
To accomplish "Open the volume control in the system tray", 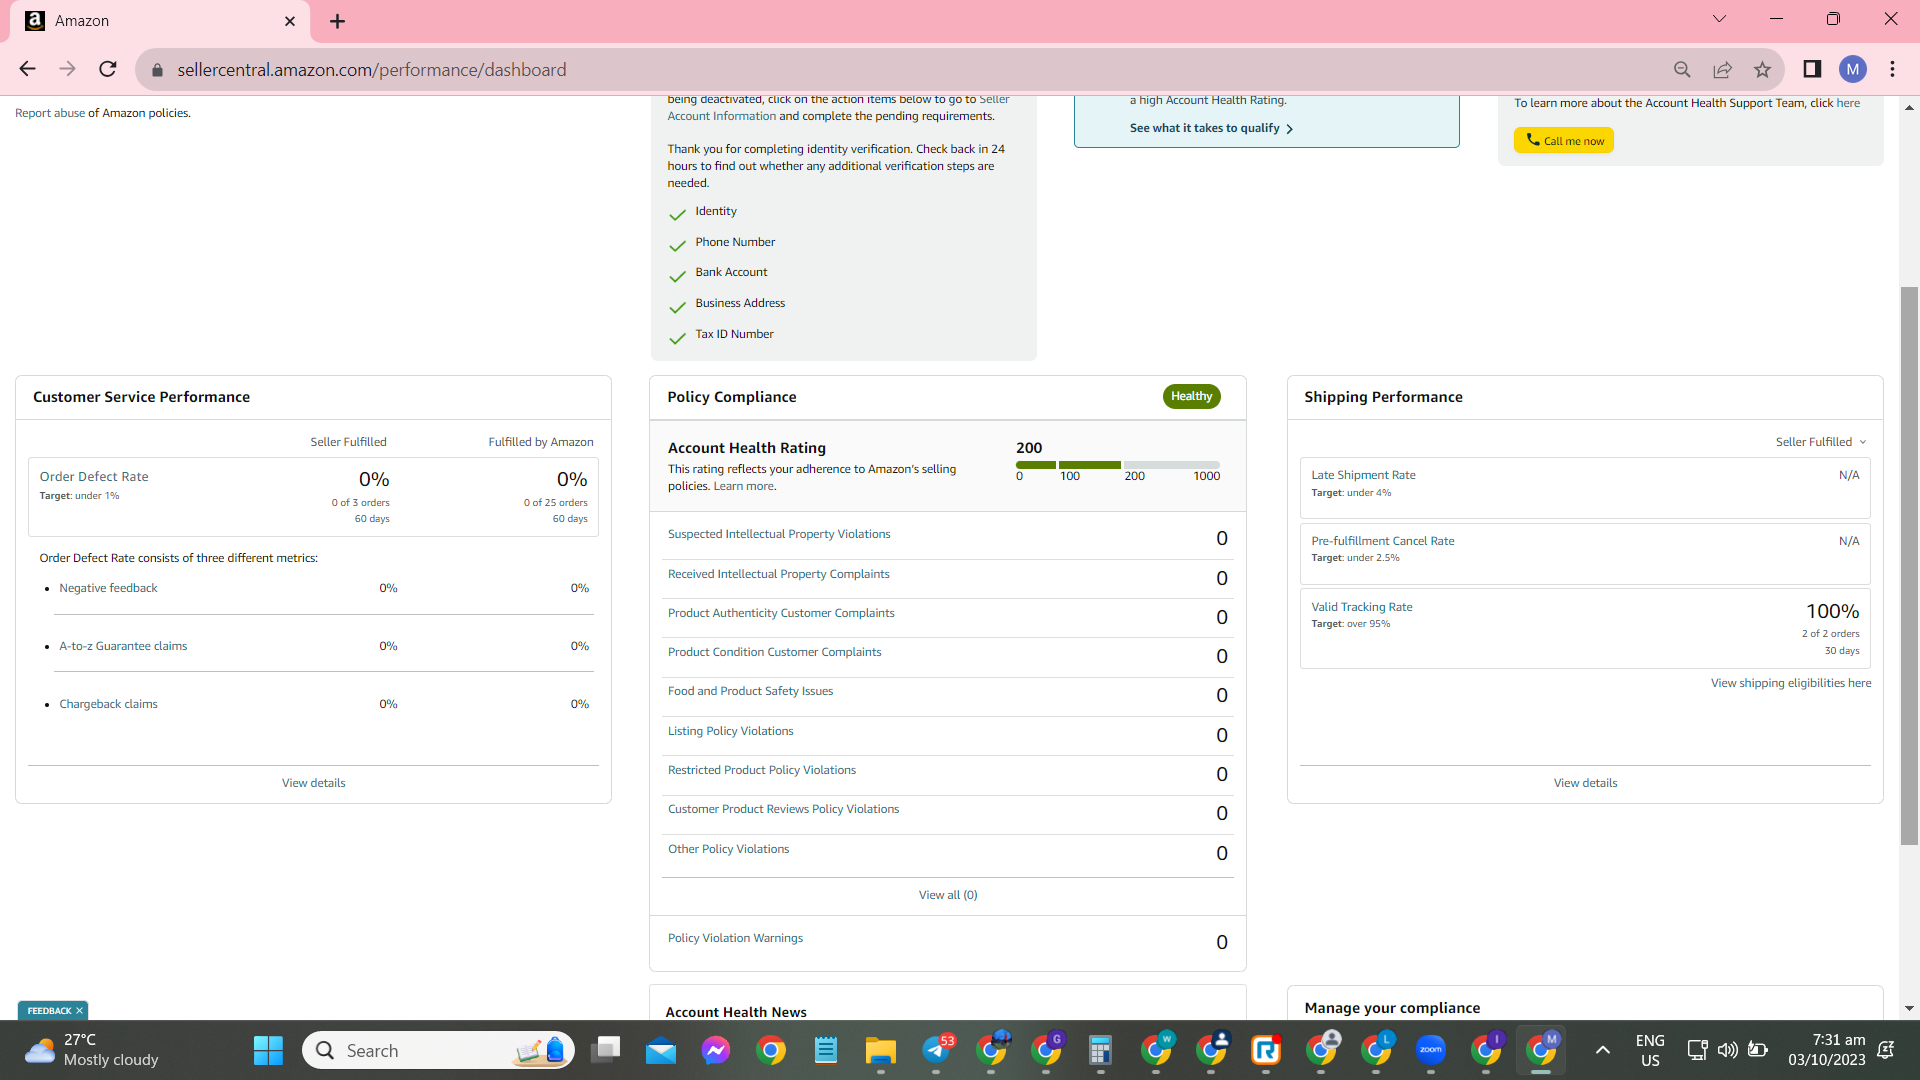I will click(x=1727, y=1050).
